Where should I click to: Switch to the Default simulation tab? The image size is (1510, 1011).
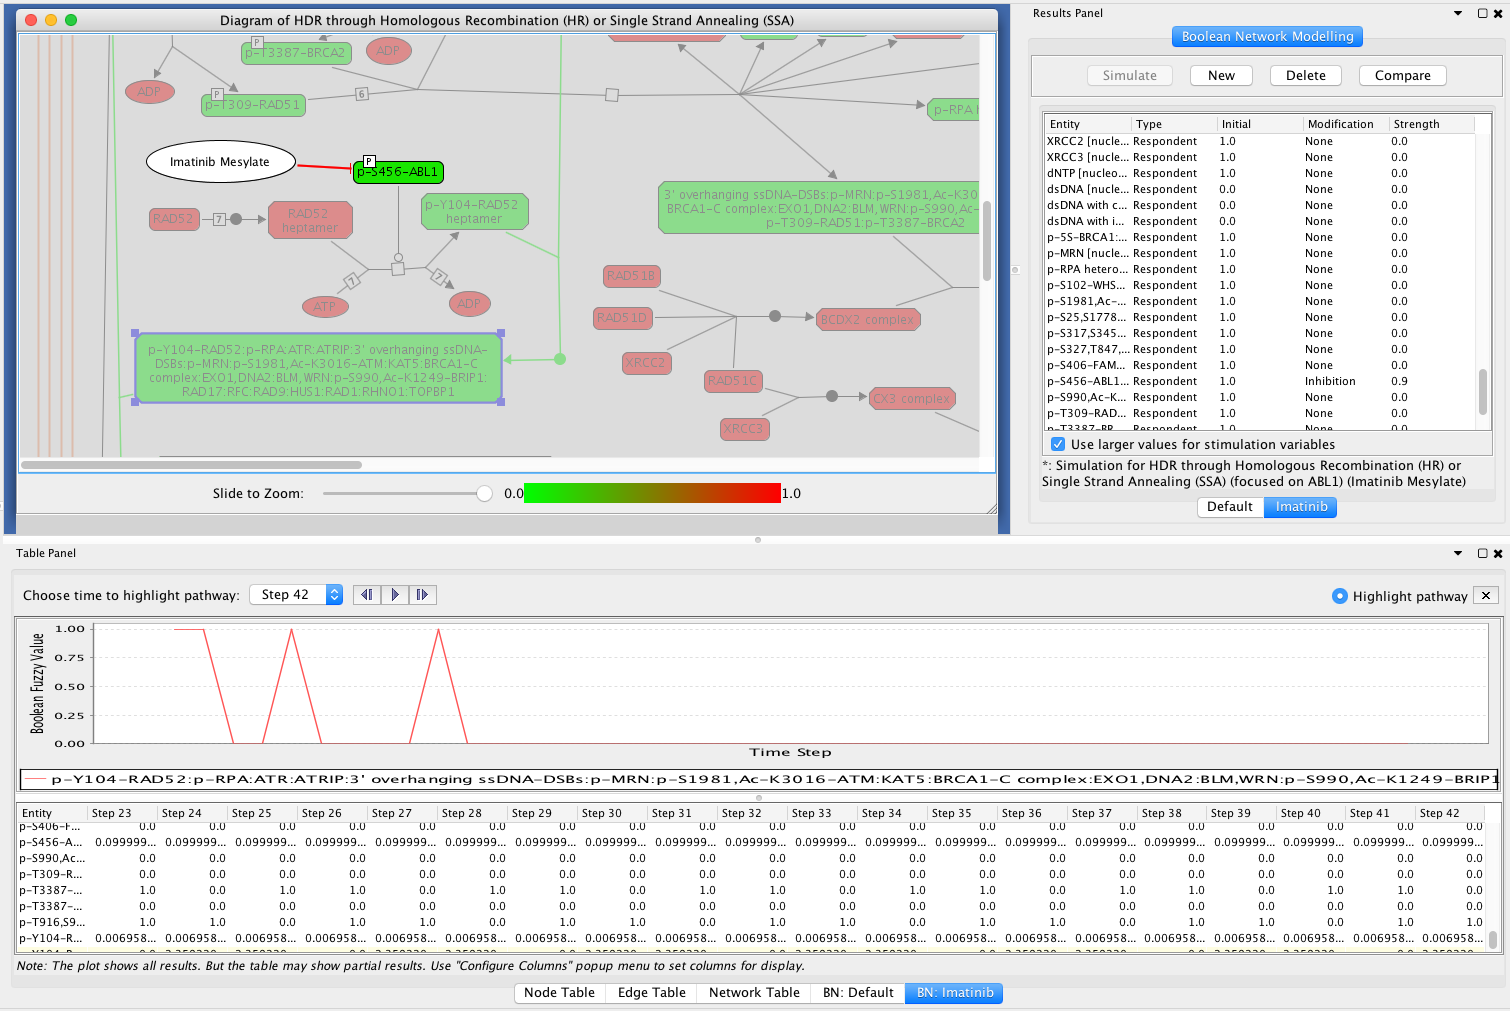(1230, 507)
